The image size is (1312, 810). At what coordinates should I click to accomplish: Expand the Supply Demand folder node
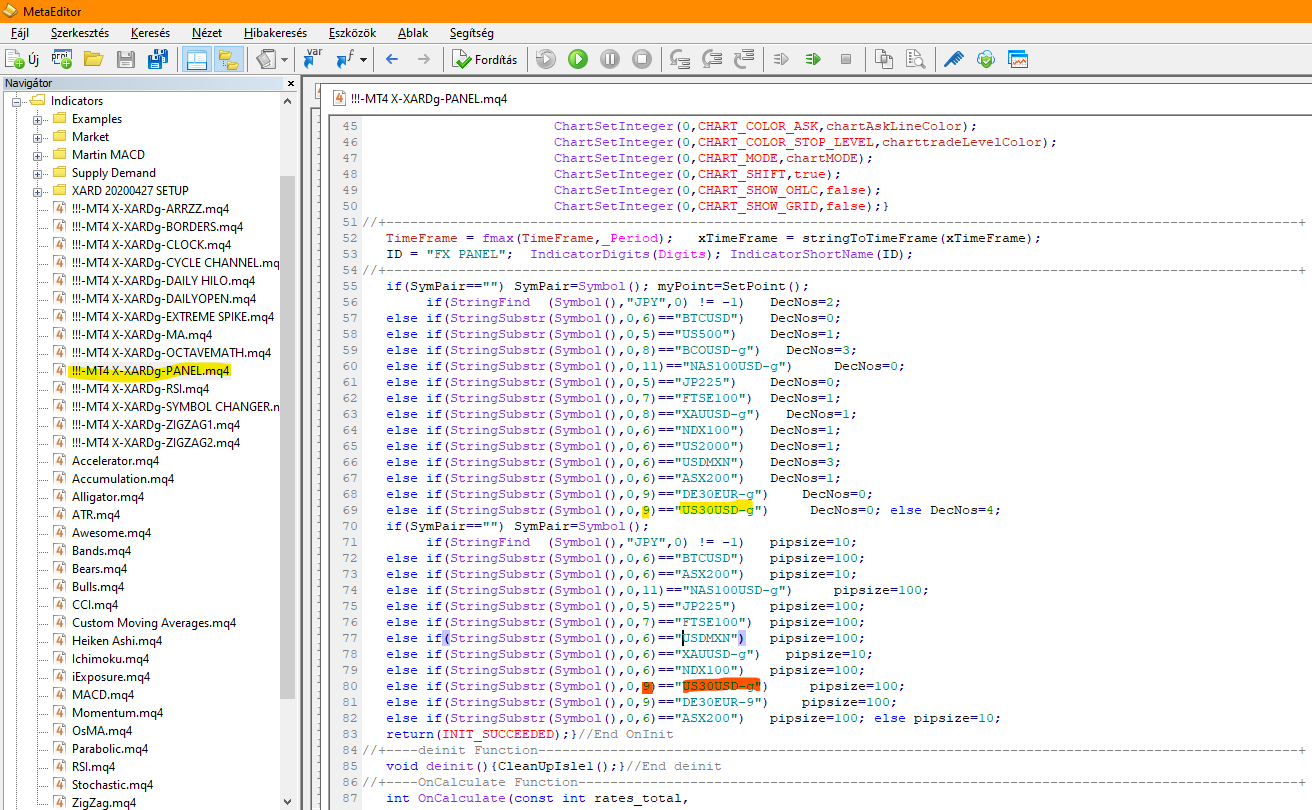39,173
